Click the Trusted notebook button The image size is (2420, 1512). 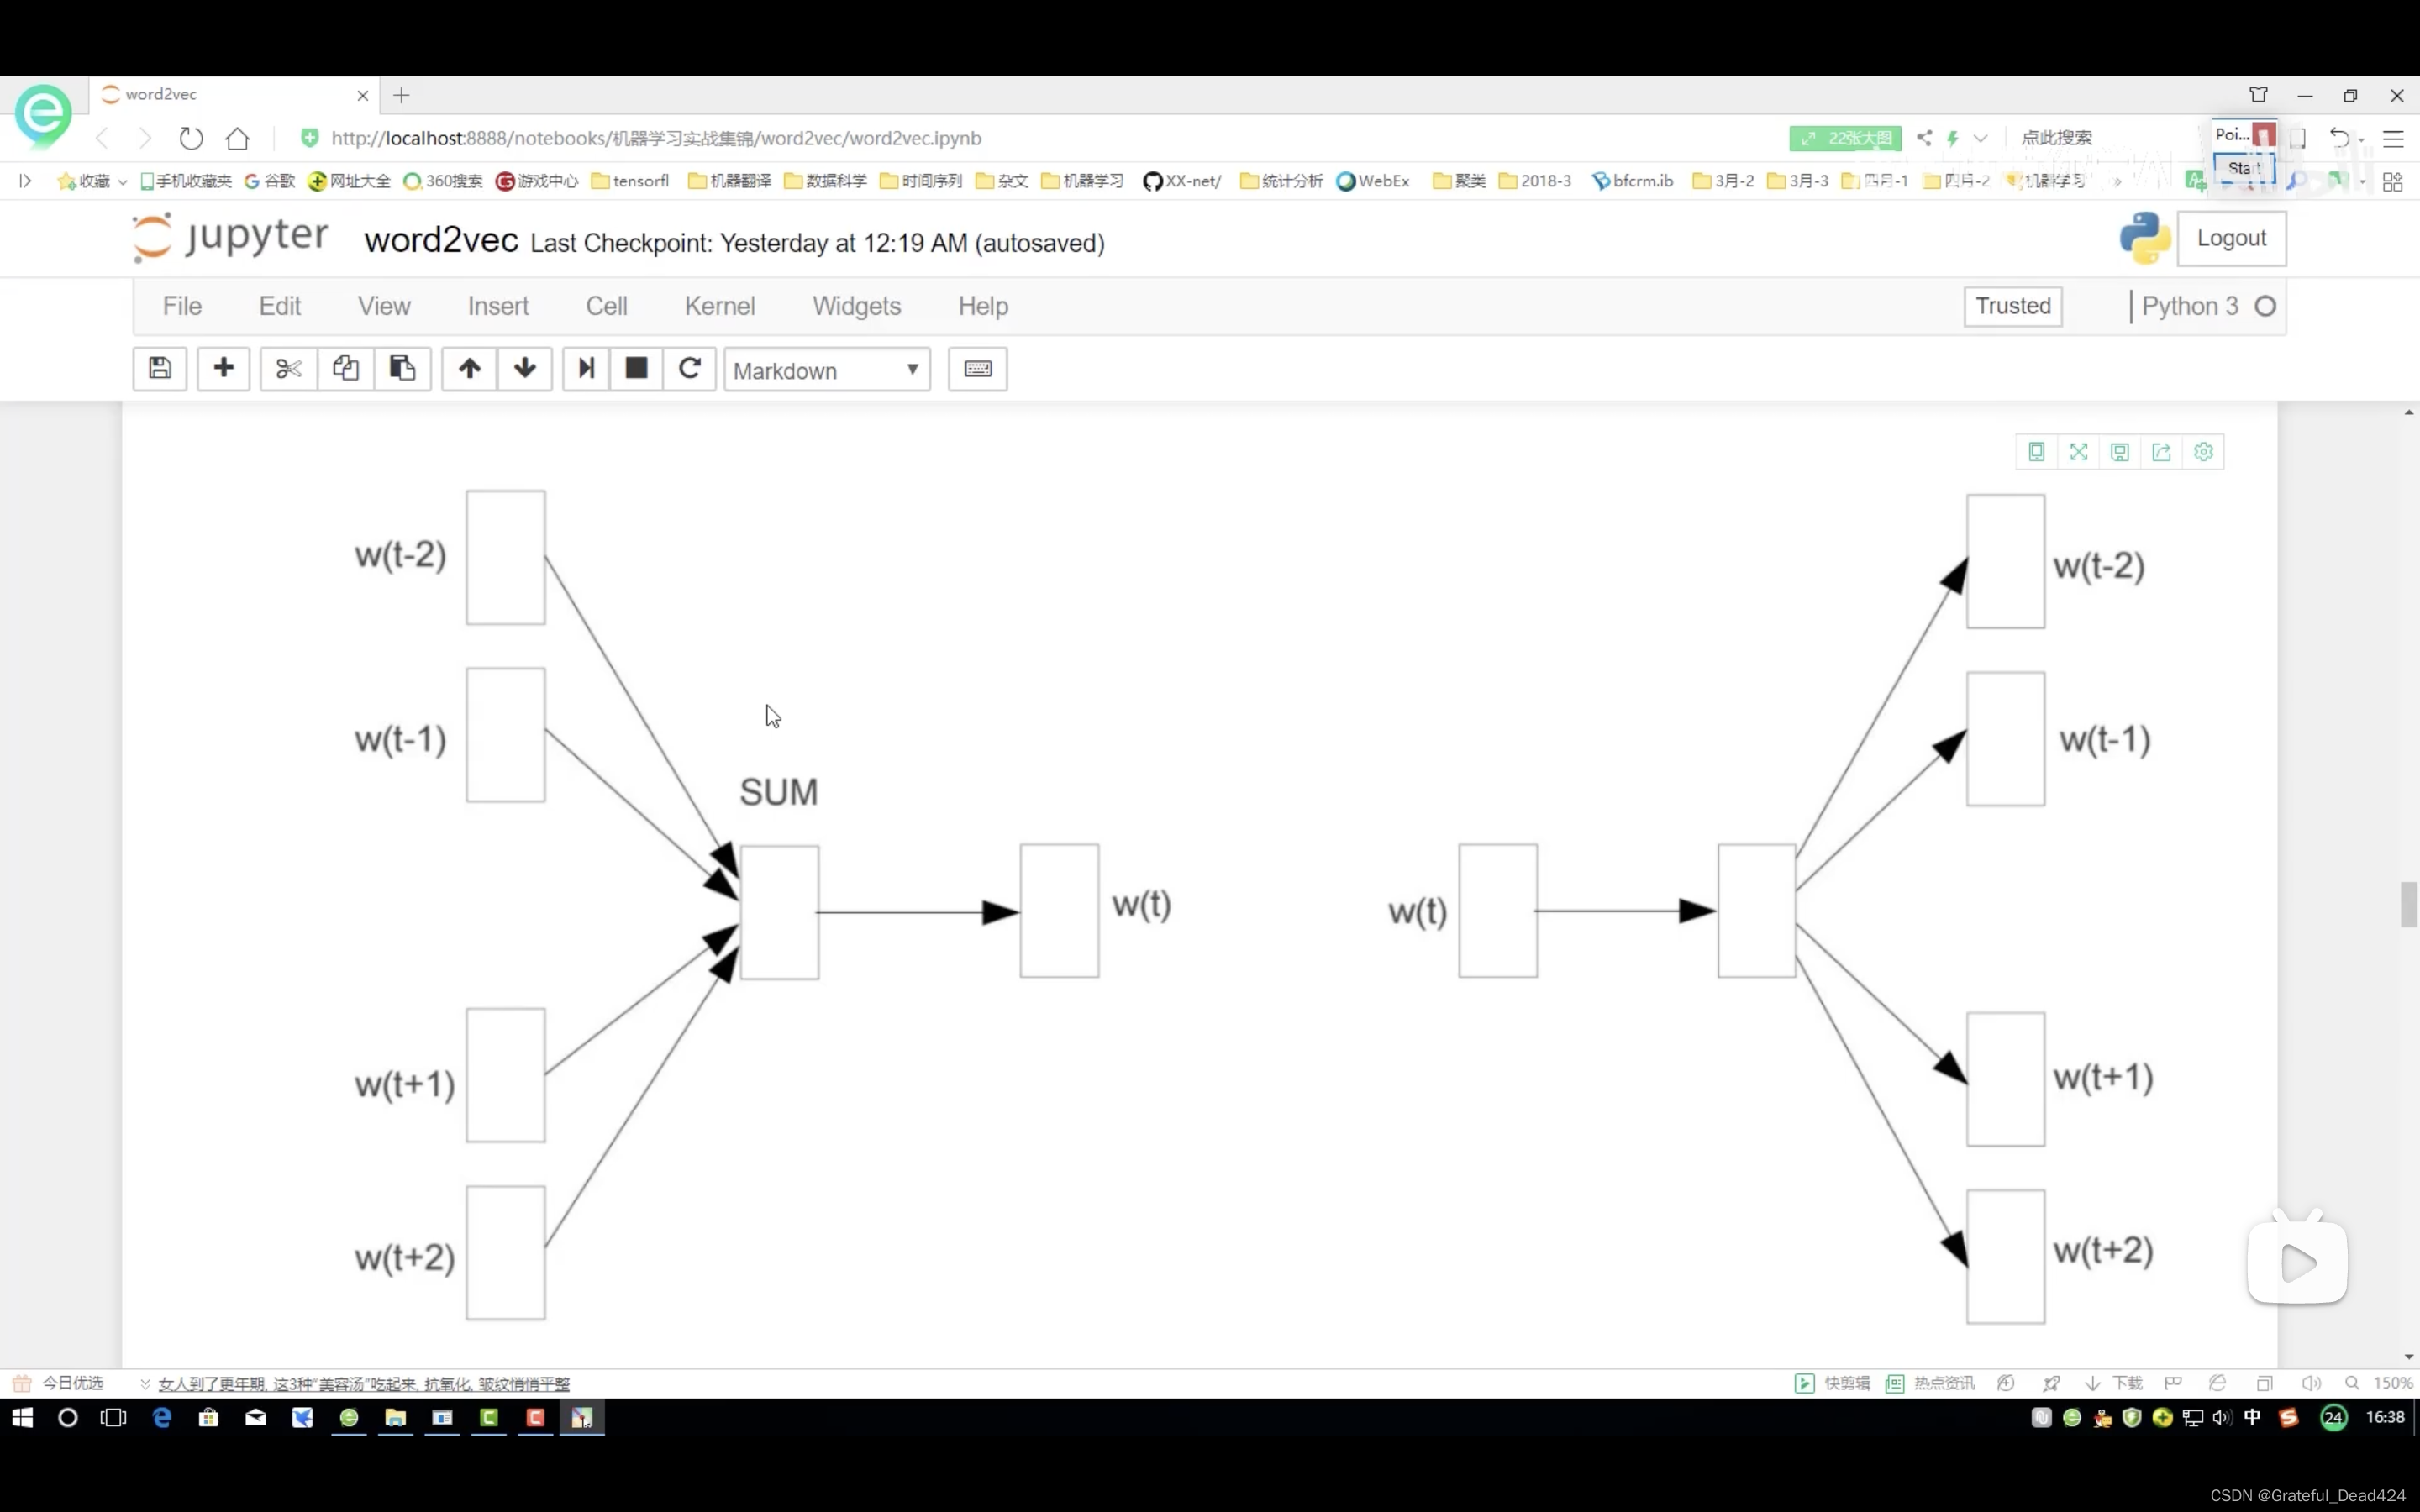tap(2012, 306)
